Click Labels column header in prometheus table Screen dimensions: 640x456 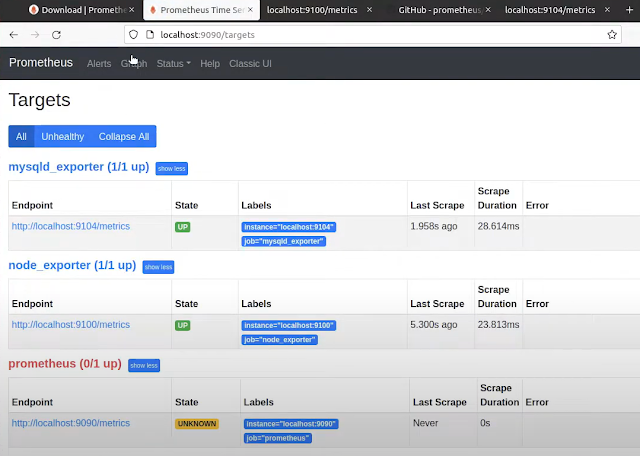[x=258, y=402]
